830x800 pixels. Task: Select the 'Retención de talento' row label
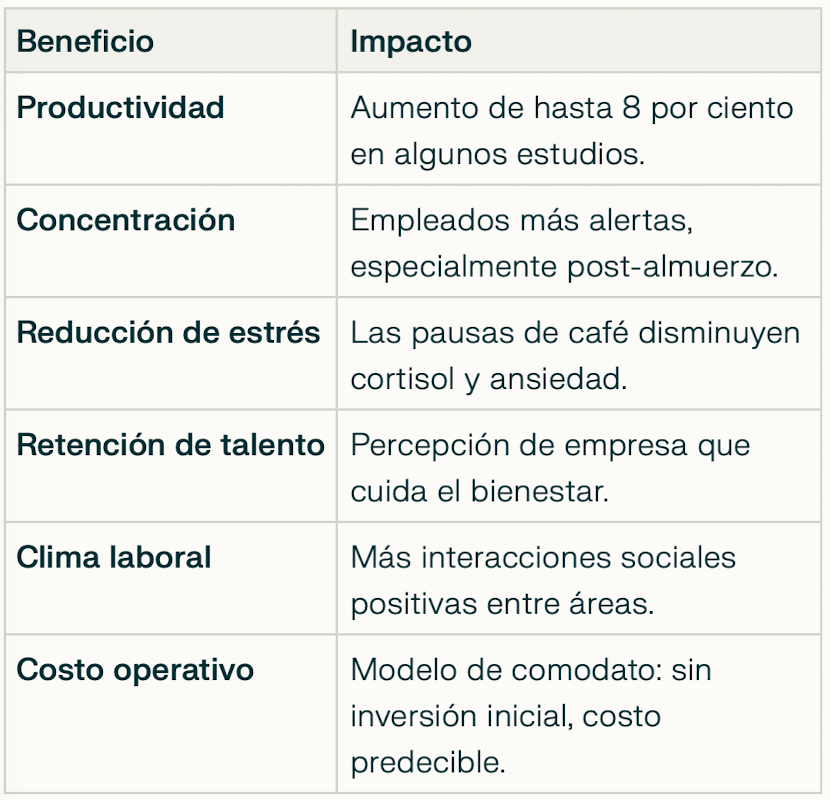(x=171, y=445)
